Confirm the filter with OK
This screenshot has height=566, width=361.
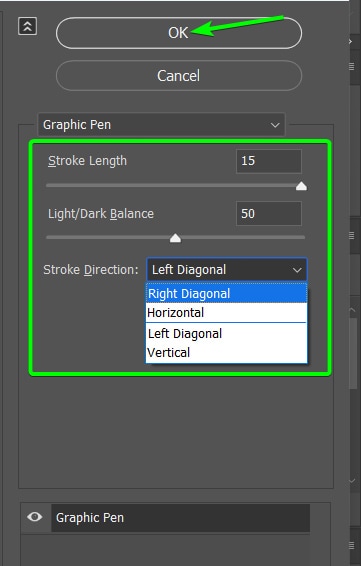point(179,33)
